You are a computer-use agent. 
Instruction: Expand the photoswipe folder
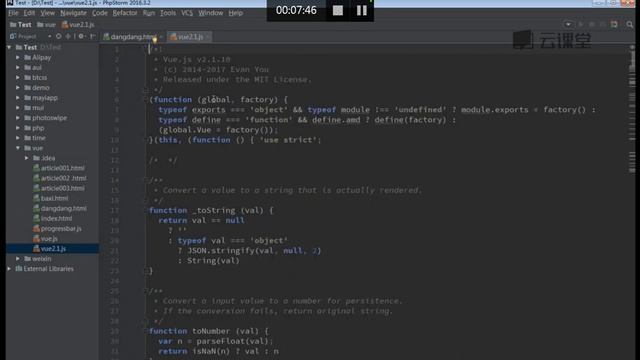click(18, 118)
